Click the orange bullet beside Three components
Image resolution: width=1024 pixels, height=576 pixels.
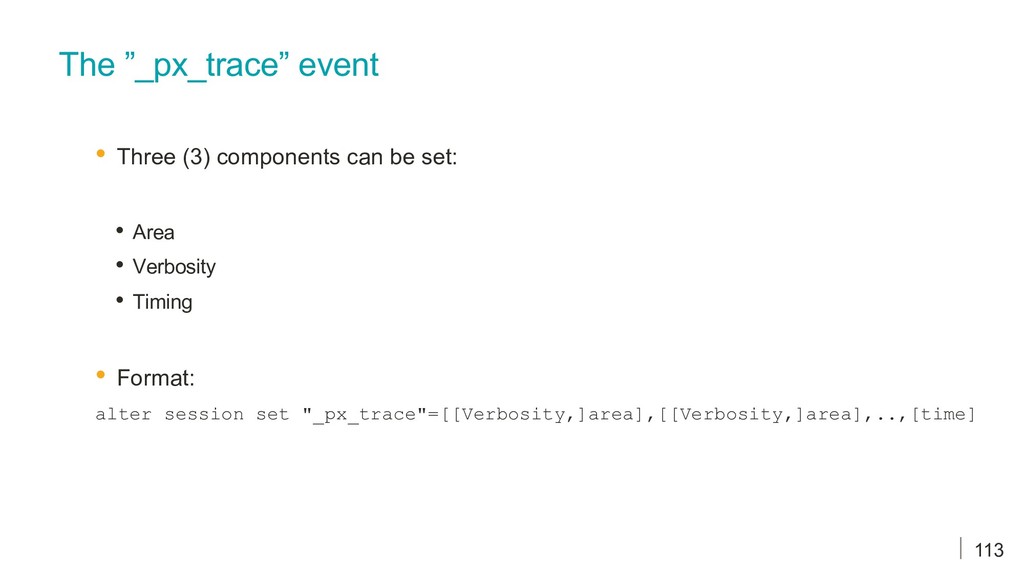pyautogui.click(x=101, y=153)
